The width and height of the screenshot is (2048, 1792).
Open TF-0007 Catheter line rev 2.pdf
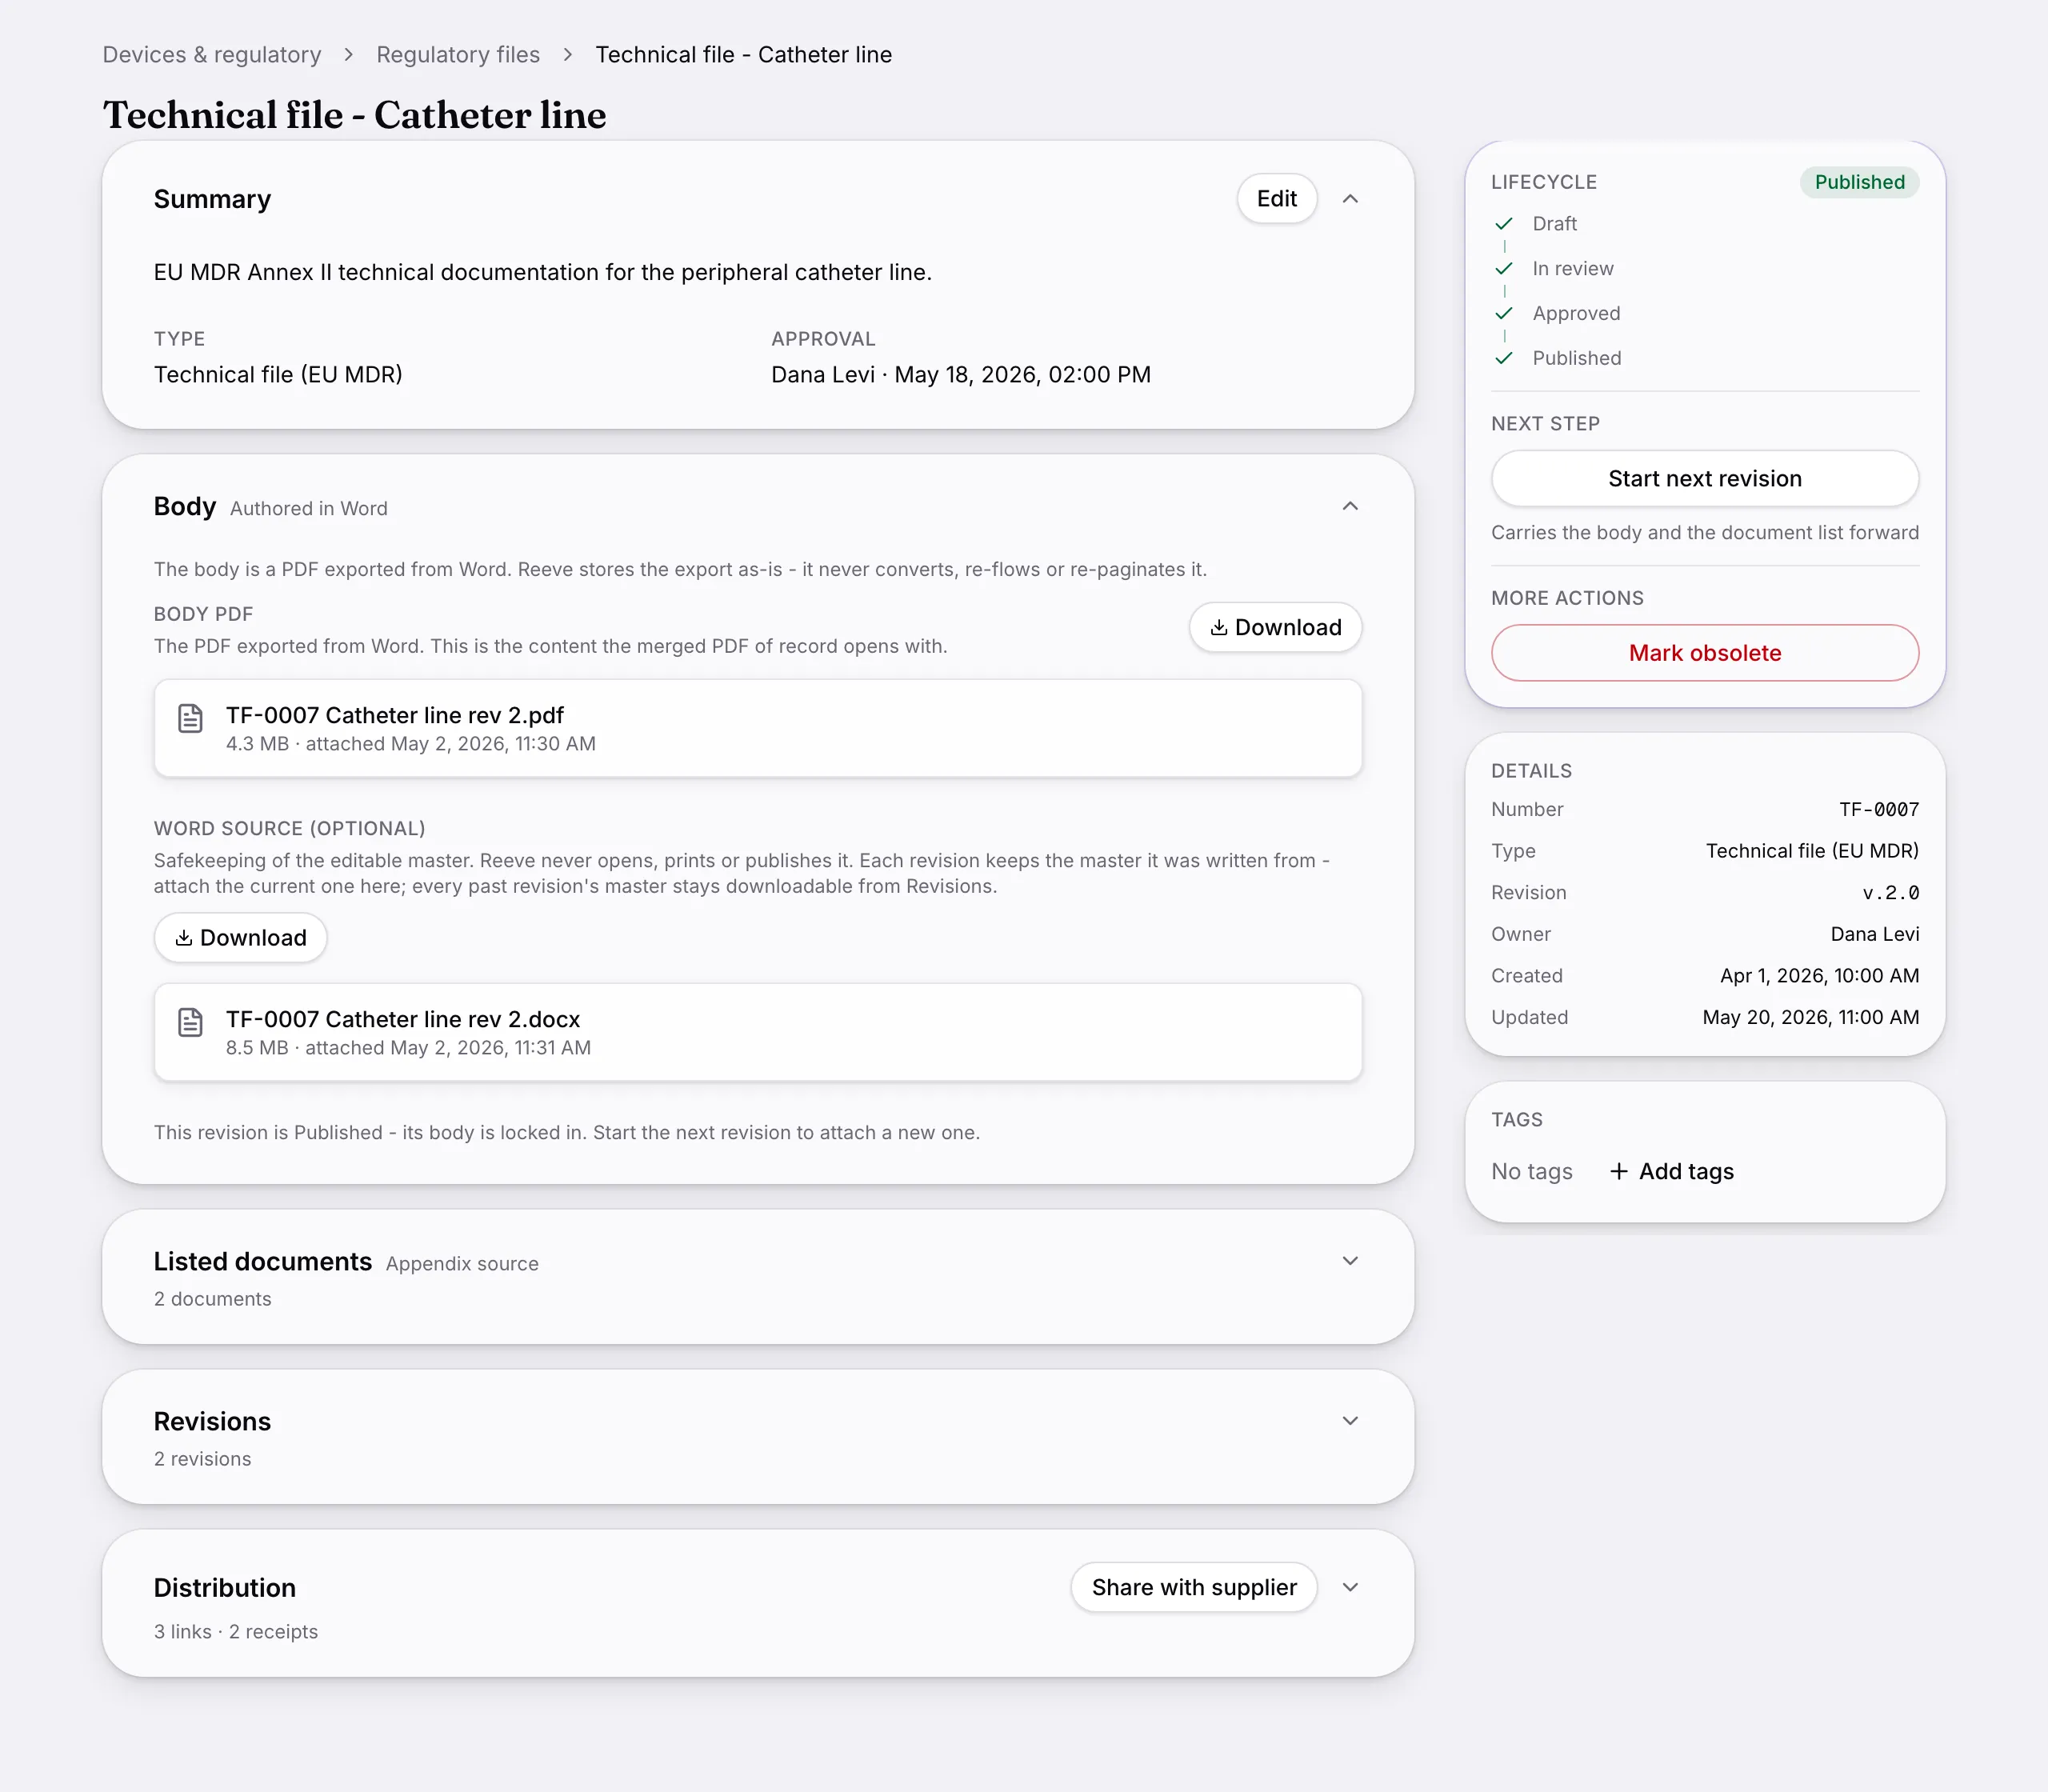[758, 728]
